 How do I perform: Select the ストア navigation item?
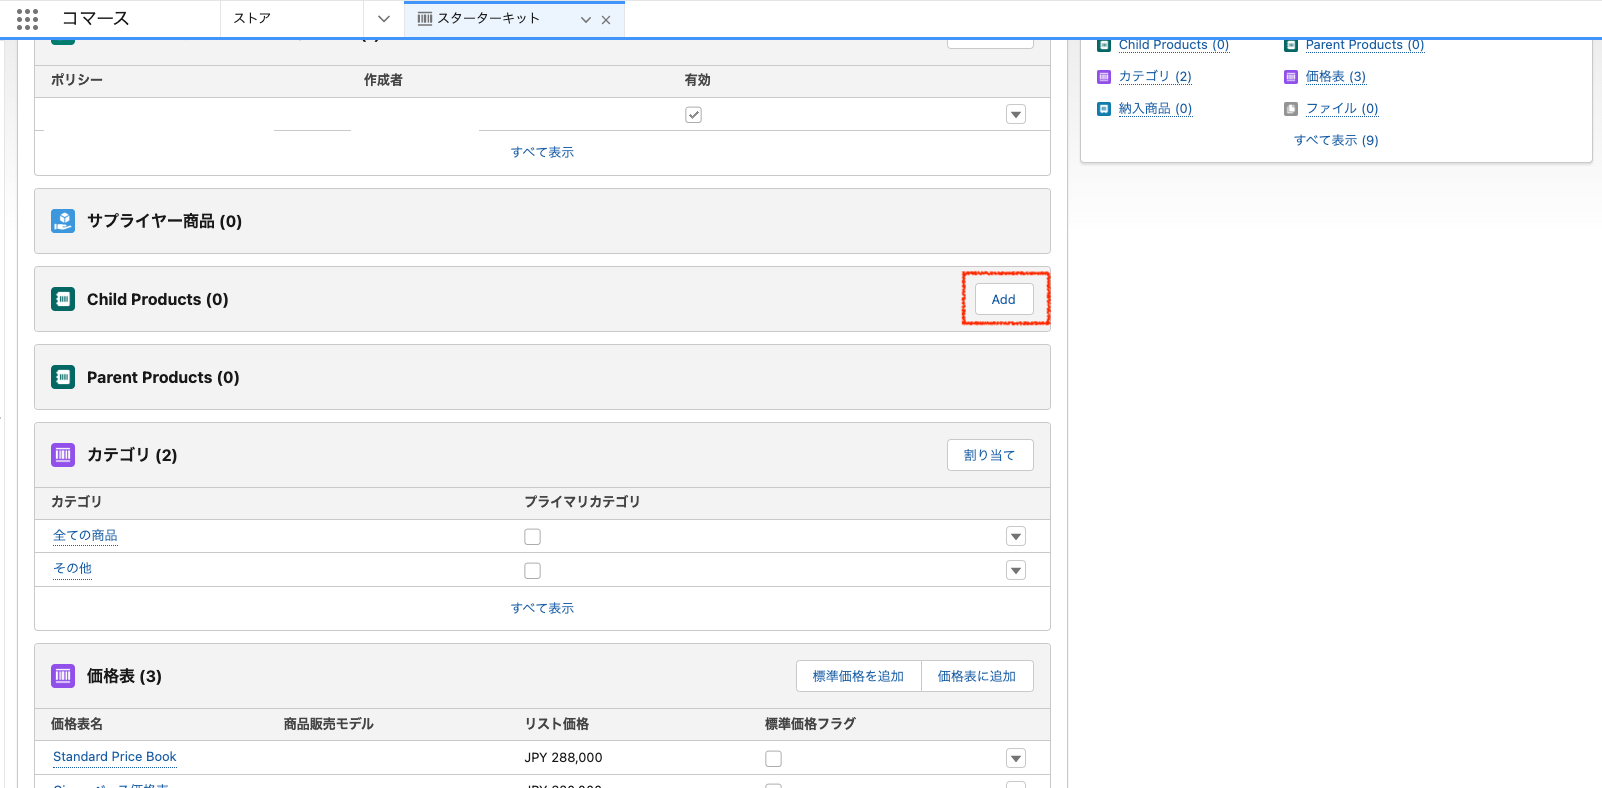pyautogui.click(x=252, y=19)
